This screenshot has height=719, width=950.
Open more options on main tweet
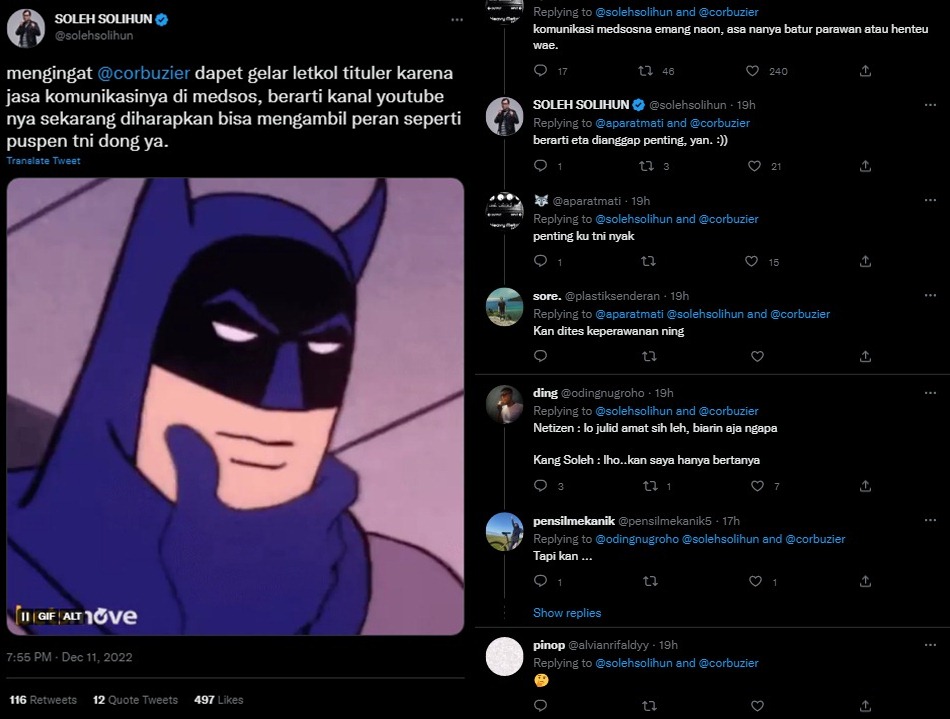tap(457, 20)
